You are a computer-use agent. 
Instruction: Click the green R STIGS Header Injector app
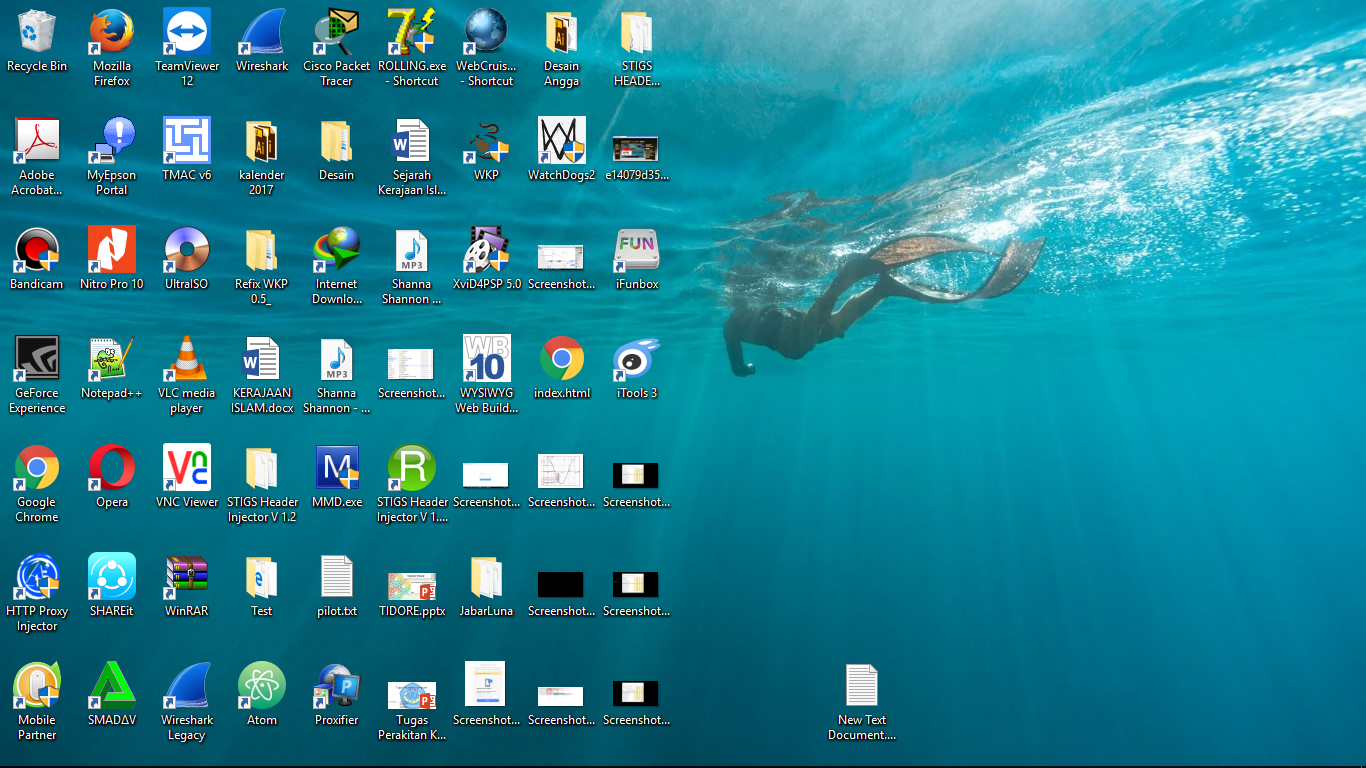click(412, 468)
